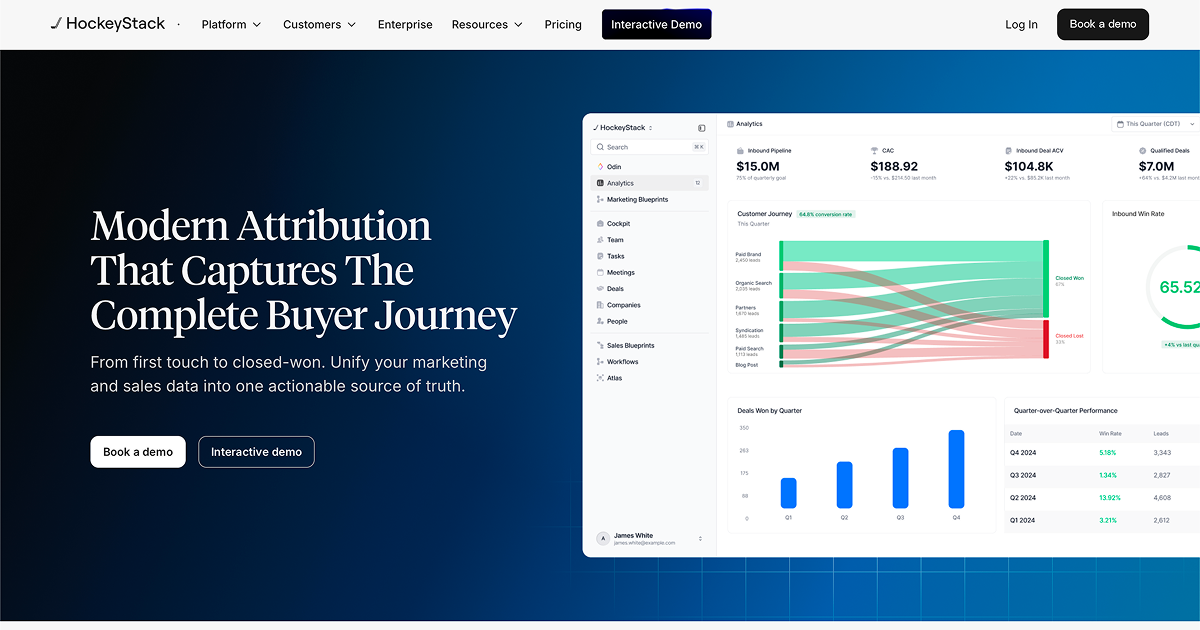Click the white Book a demo hero button

click(x=138, y=452)
